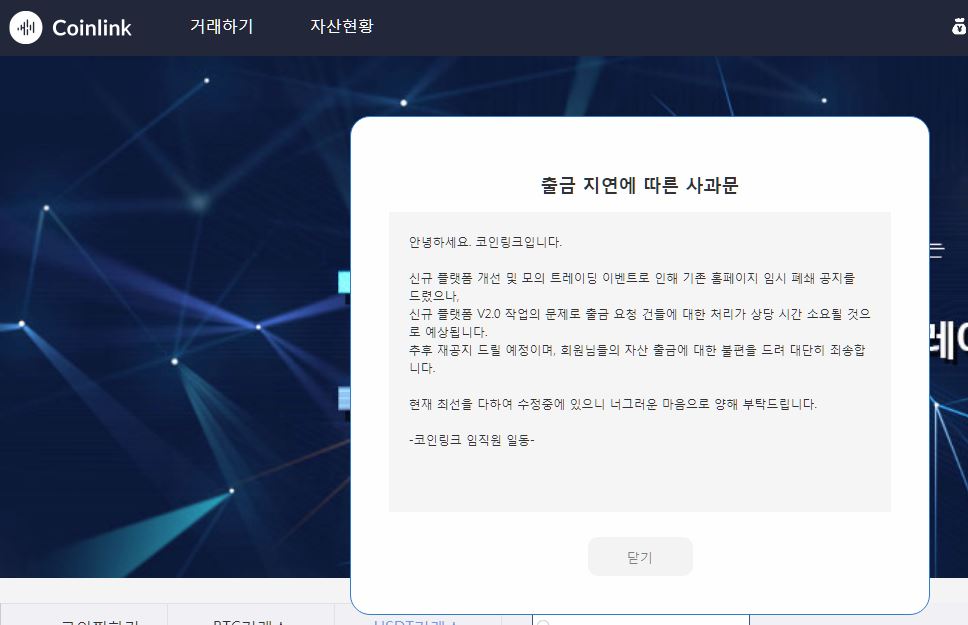Select the 거래하기 menu item

click(x=222, y=28)
